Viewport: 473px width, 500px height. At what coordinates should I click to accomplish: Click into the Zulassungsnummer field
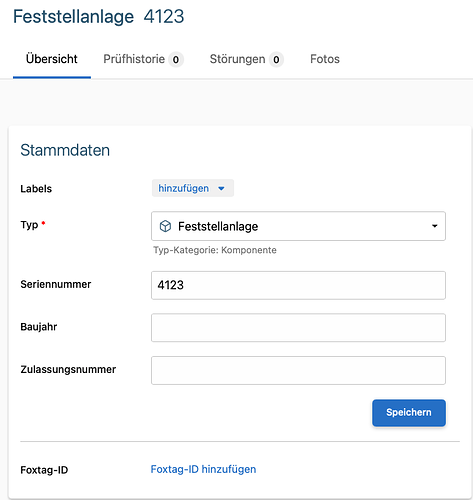(x=298, y=370)
